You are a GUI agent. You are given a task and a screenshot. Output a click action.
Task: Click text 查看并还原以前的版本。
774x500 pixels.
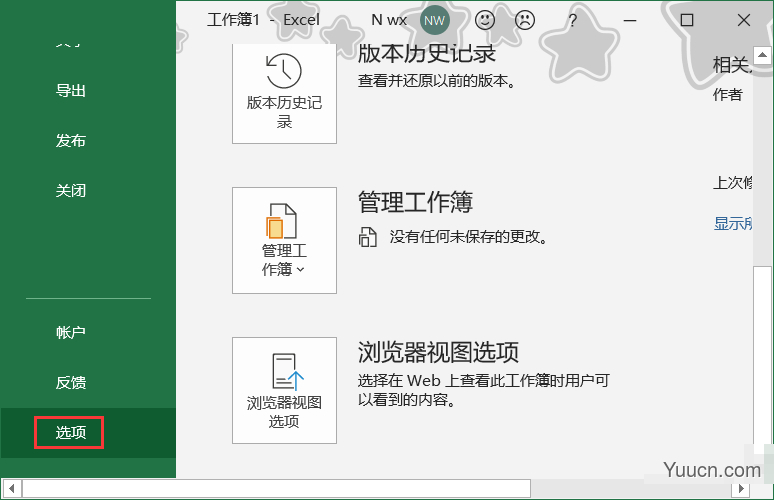[437, 80]
